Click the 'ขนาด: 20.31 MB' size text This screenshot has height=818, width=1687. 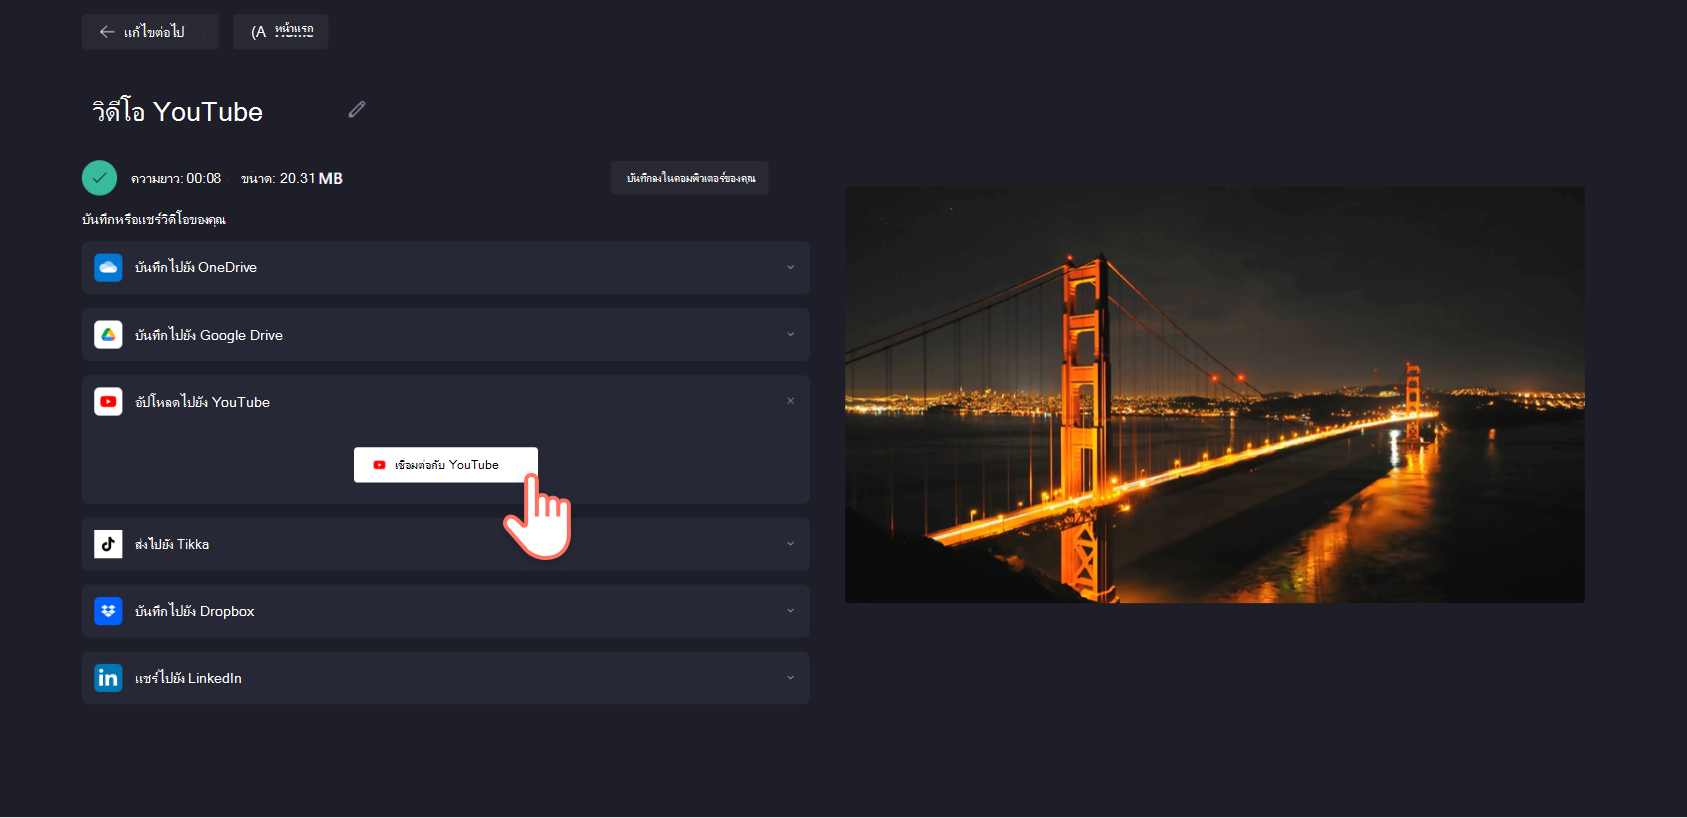point(292,178)
